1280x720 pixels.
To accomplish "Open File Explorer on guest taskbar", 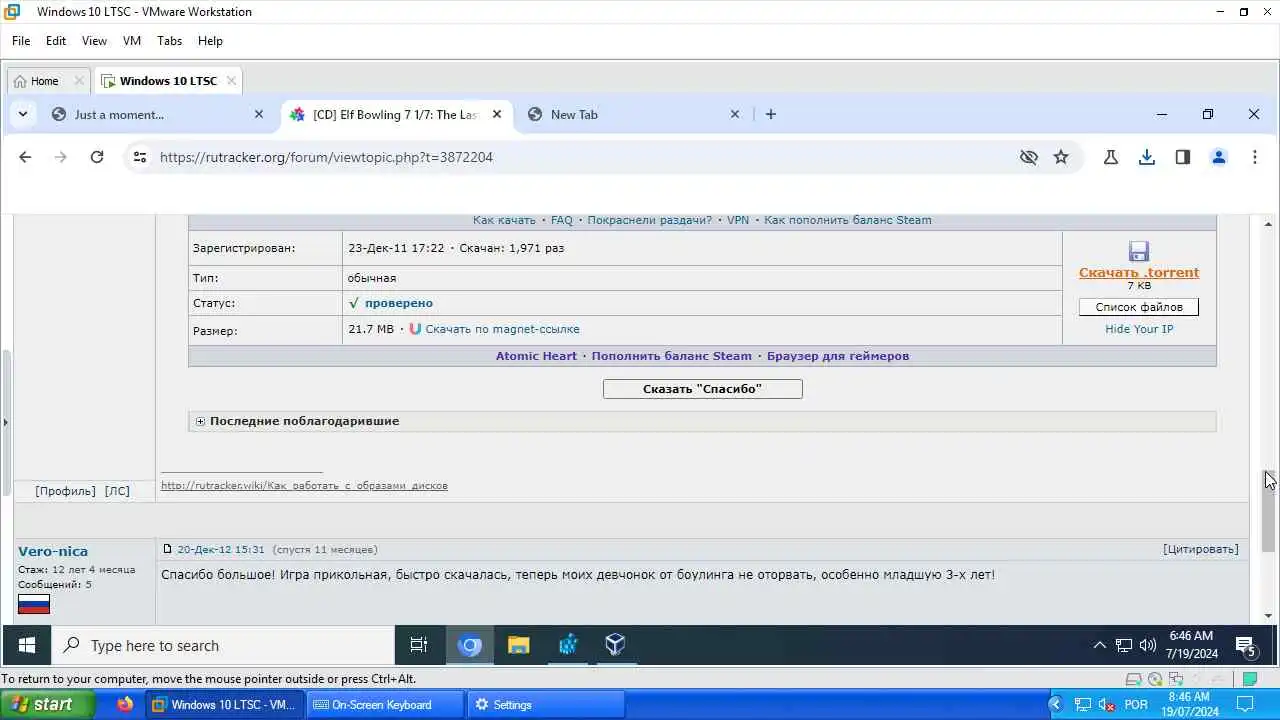I will [518, 646].
